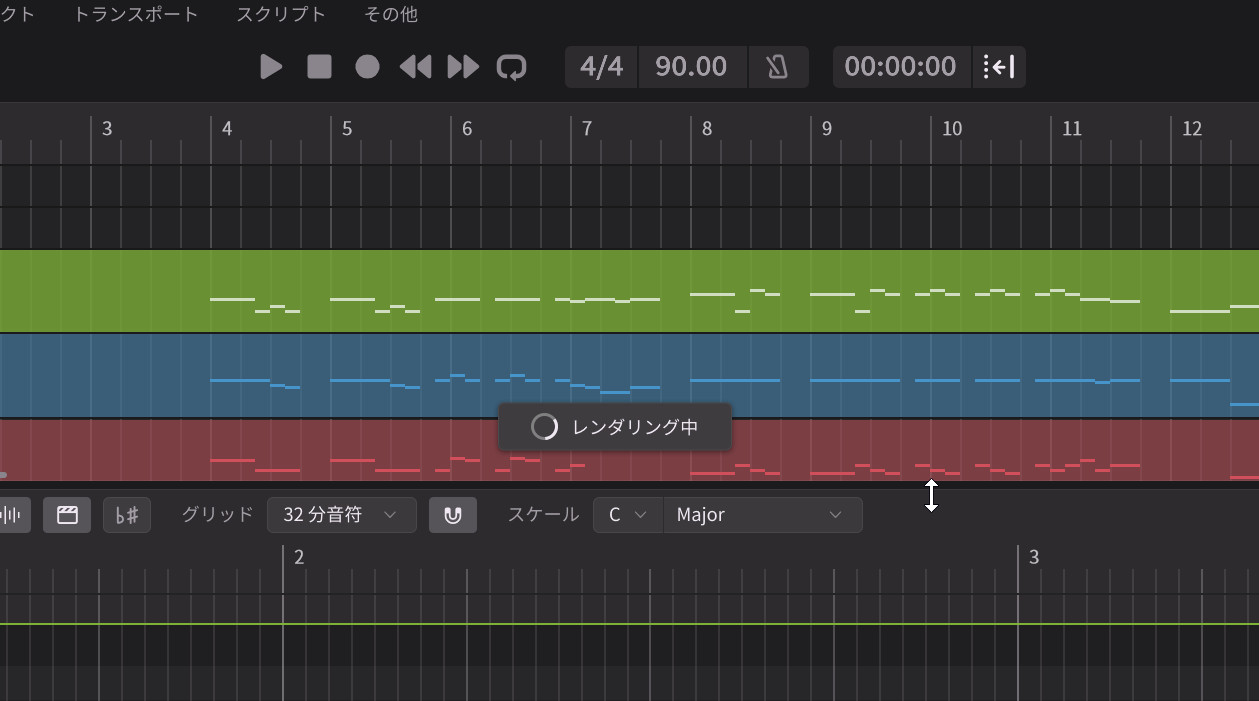Click the flat/sharp accidentals icon
The image size is (1259, 701).
pos(127,515)
